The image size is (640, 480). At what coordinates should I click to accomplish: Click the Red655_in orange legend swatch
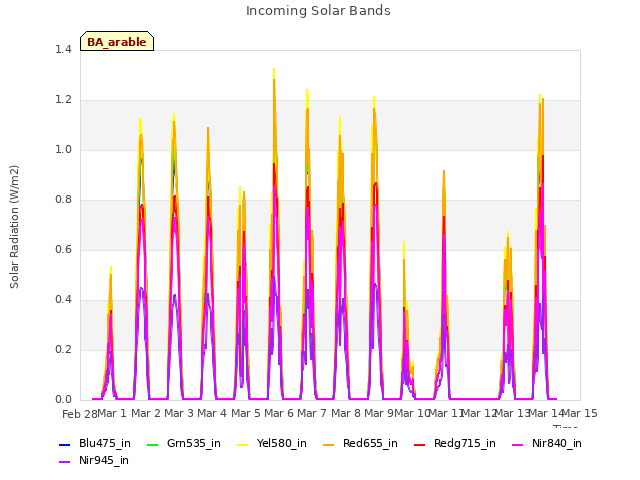tap(329, 444)
